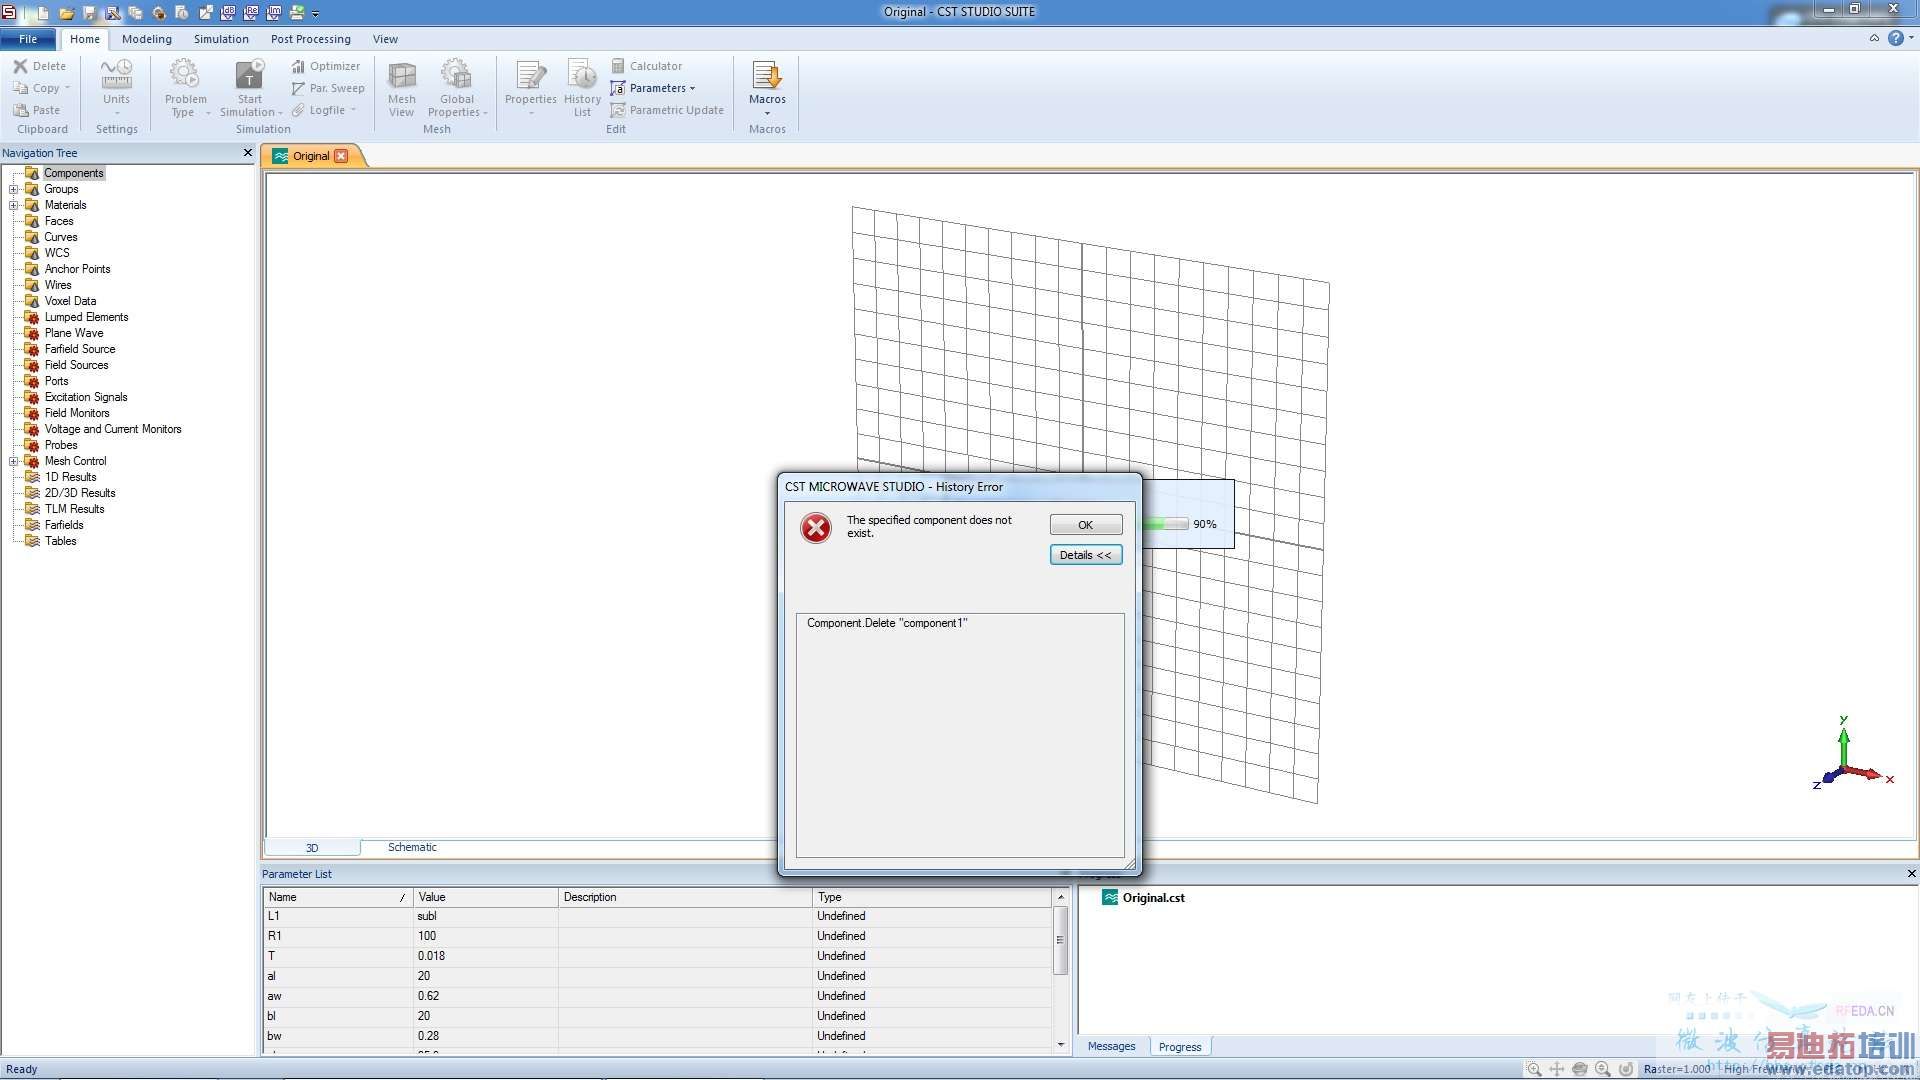Switch to the 3D view tab
The height and width of the screenshot is (1080, 1920).
point(312,848)
